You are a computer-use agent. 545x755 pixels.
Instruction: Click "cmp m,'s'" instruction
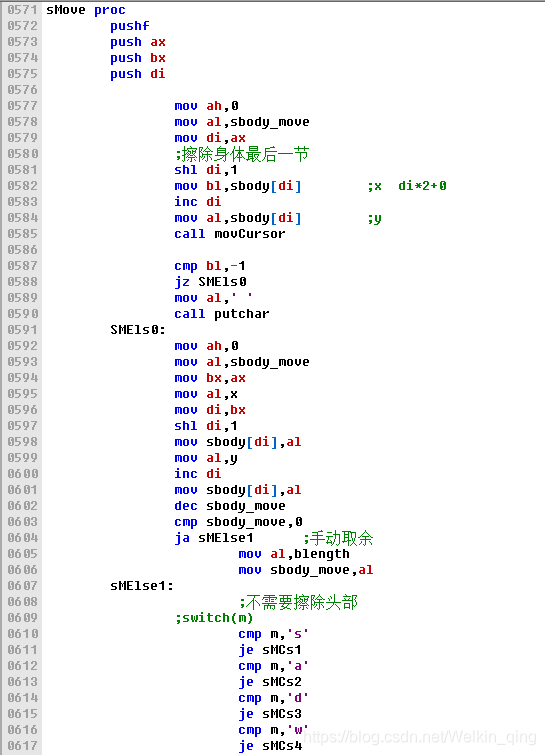coord(273,634)
